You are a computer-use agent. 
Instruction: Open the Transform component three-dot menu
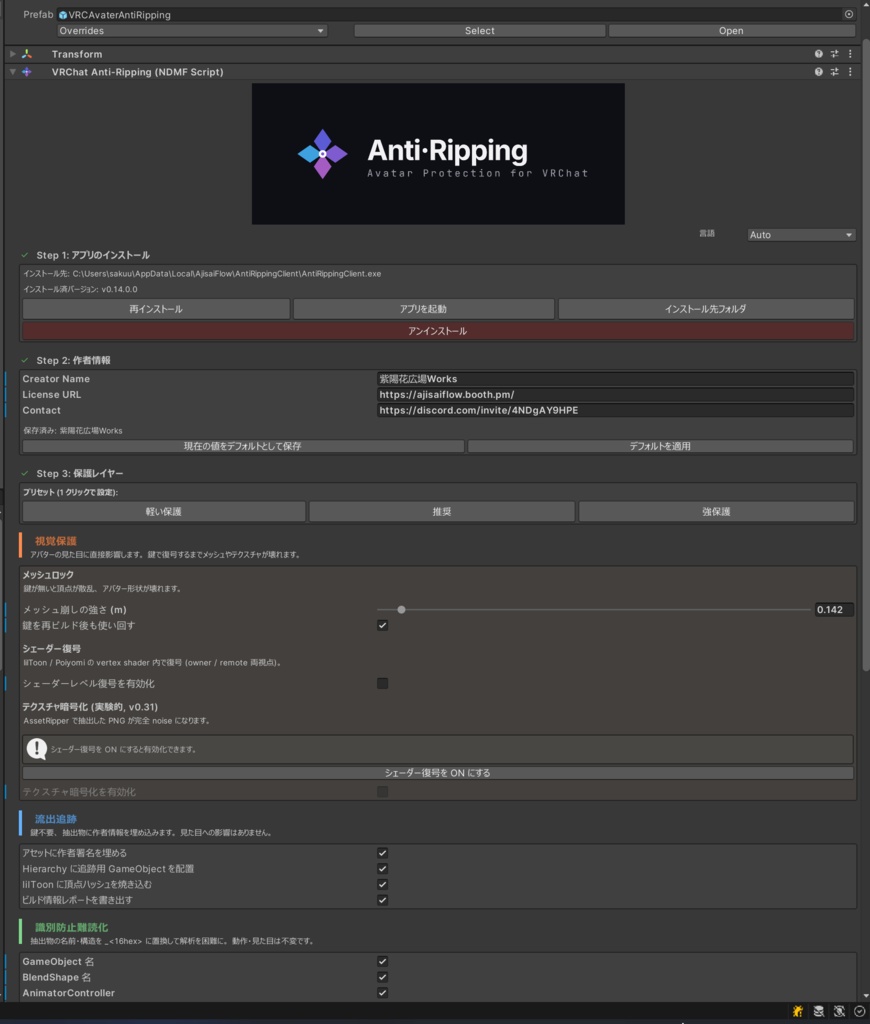click(x=850, y=54)
